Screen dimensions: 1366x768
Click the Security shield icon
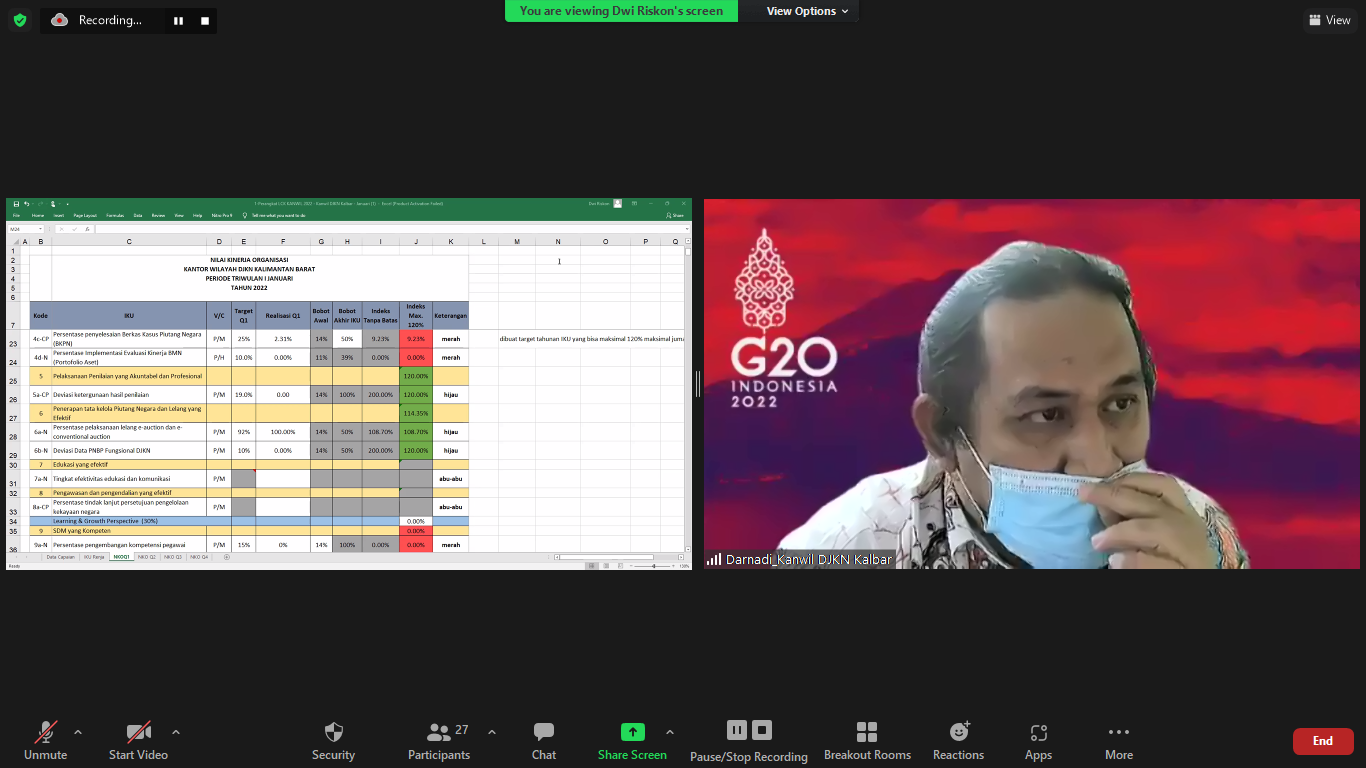(334, 732)
